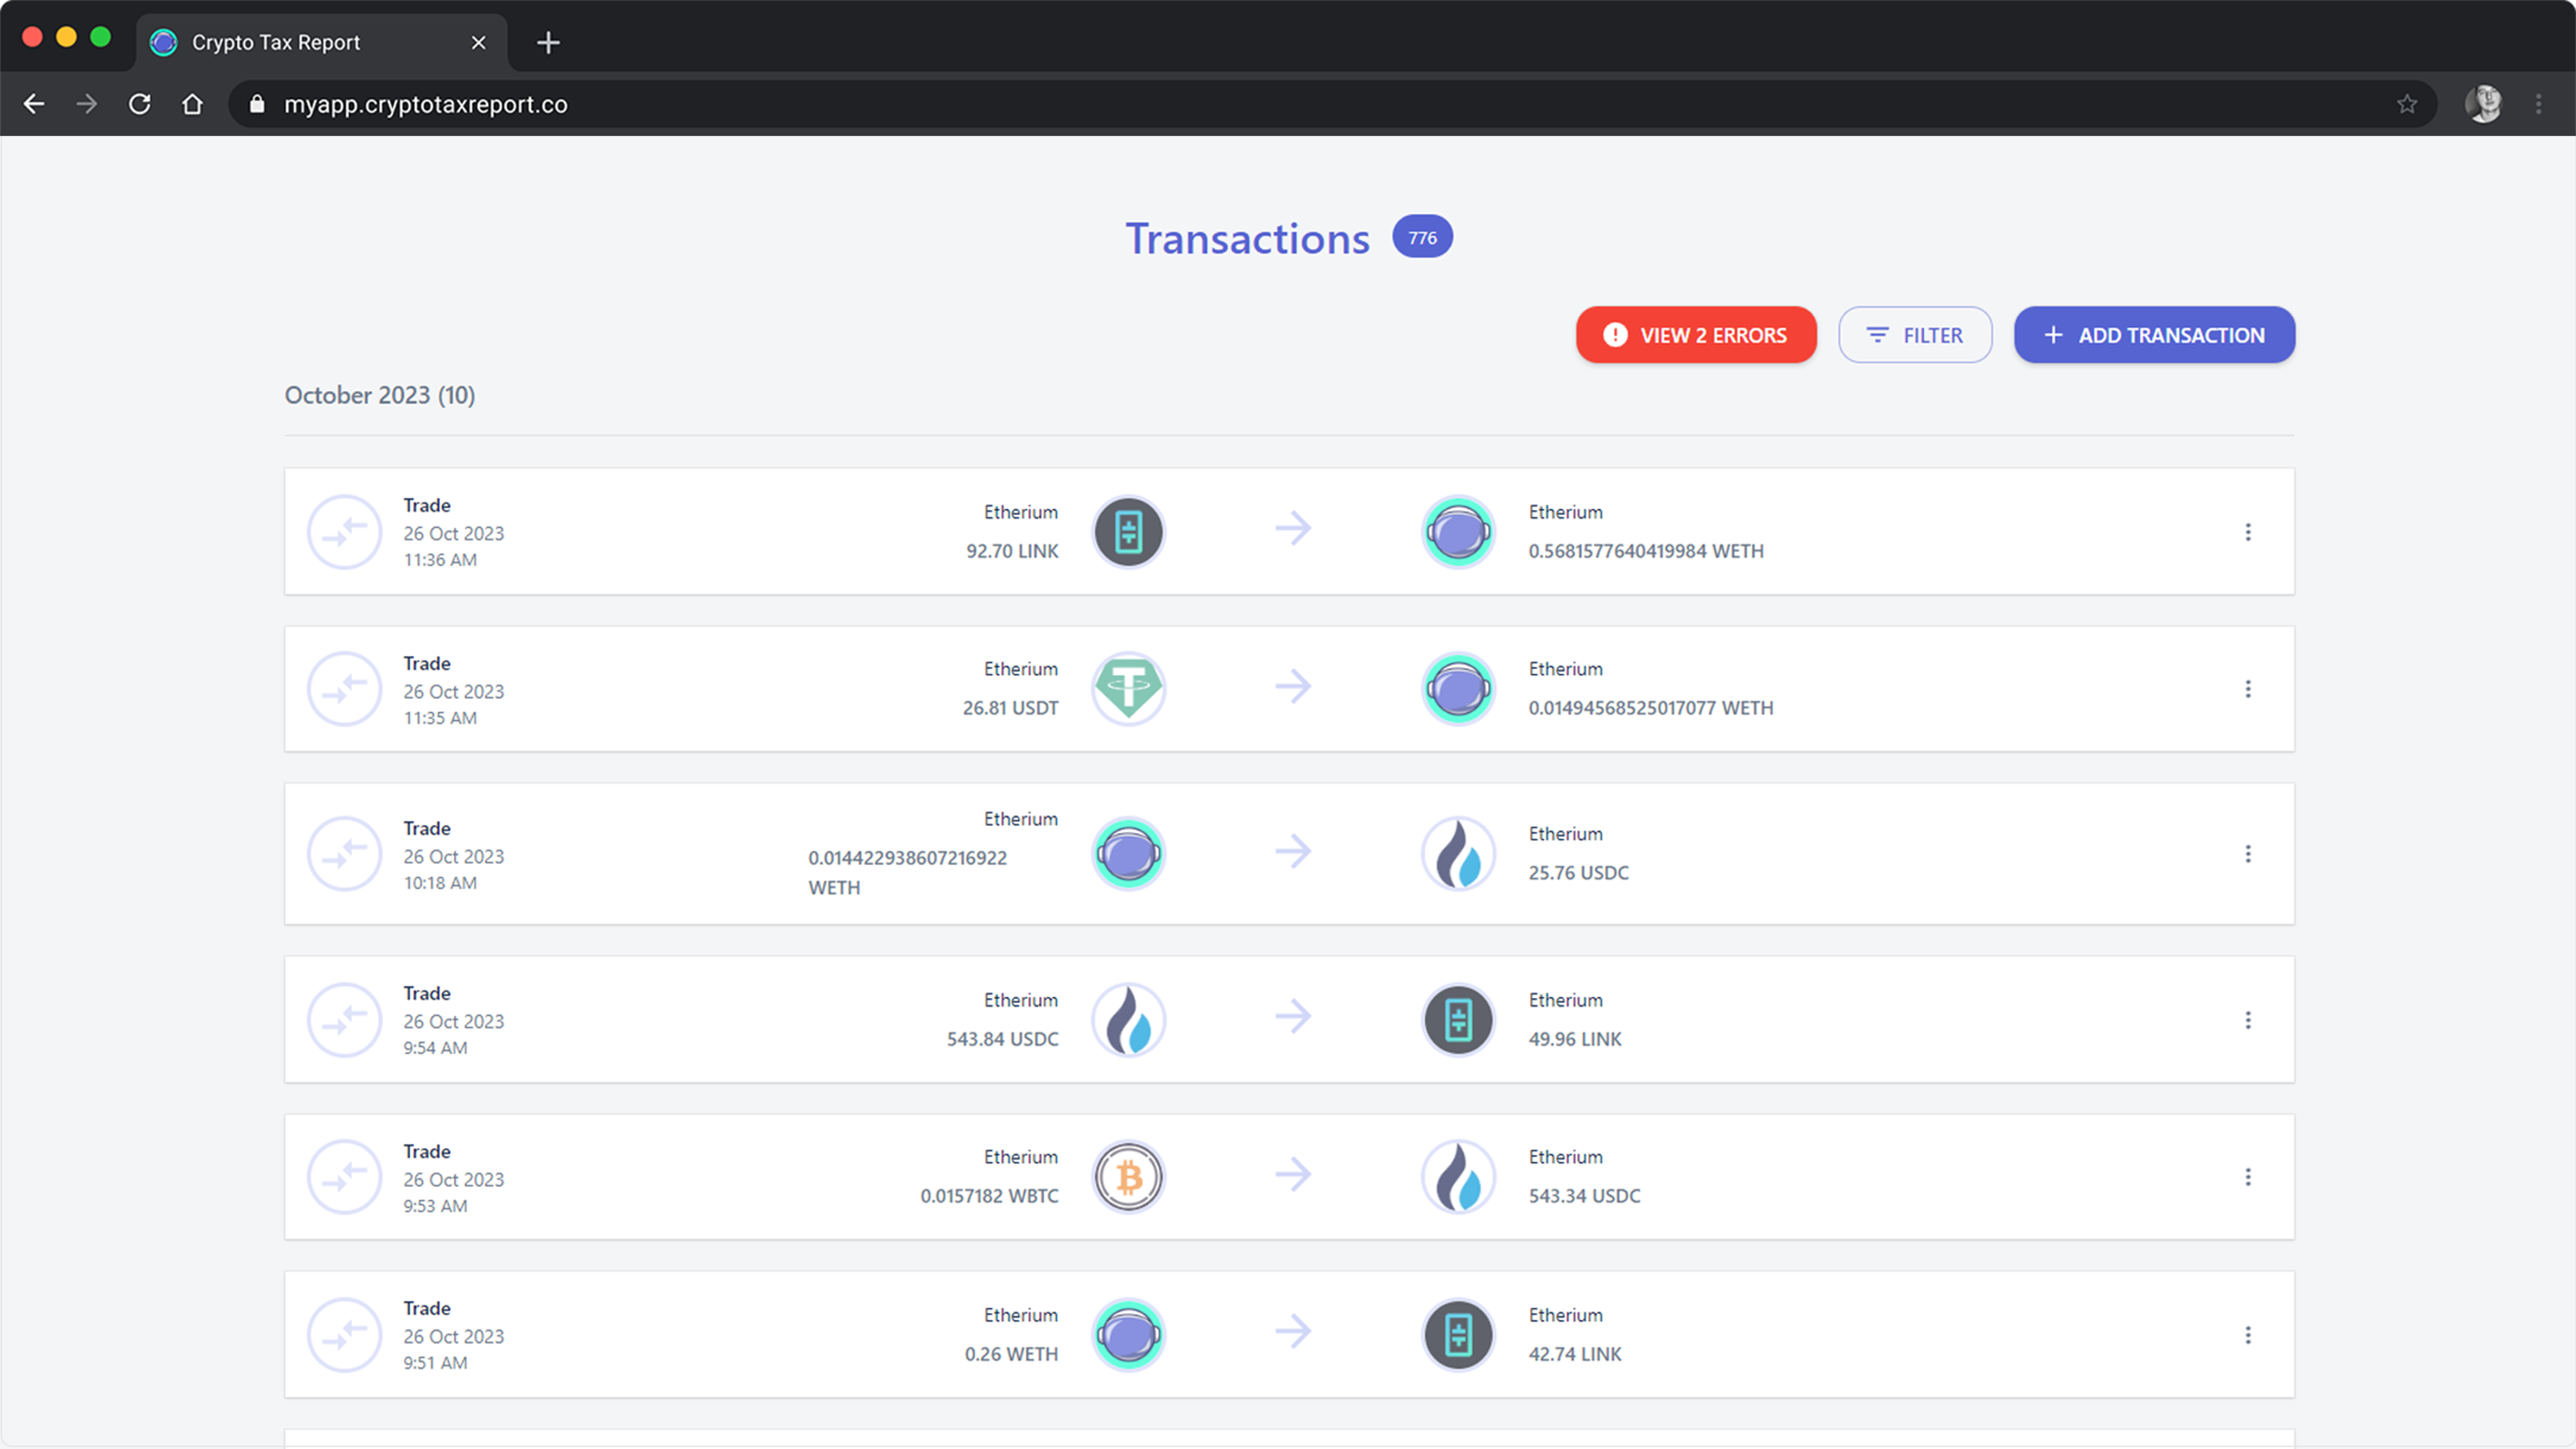Click the WETH coin icon for 0.5681577640419984 WETH
This screenshot has height=1449, width=2576.
(1458, 532)
